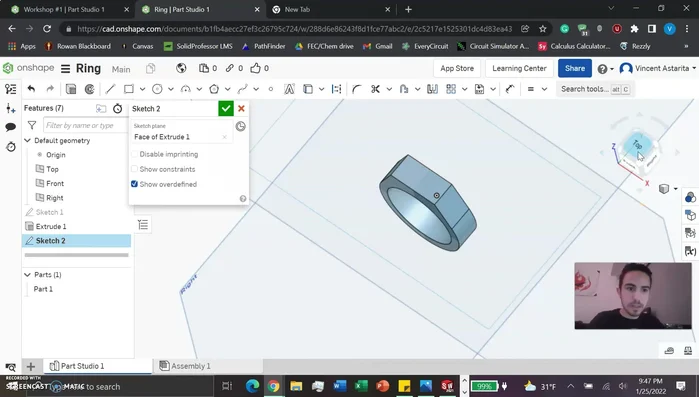Click the circular toolbar icon before Line
699x397 pixels.
[x=90, y=89]
